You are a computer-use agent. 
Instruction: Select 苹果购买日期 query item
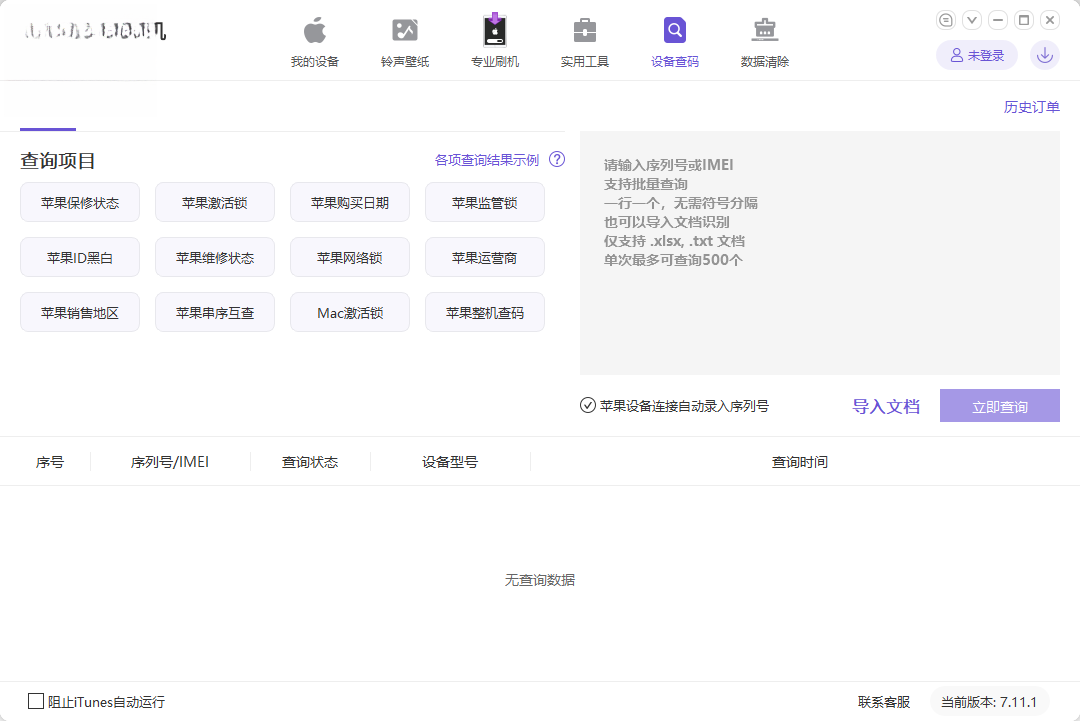(350, 202)
